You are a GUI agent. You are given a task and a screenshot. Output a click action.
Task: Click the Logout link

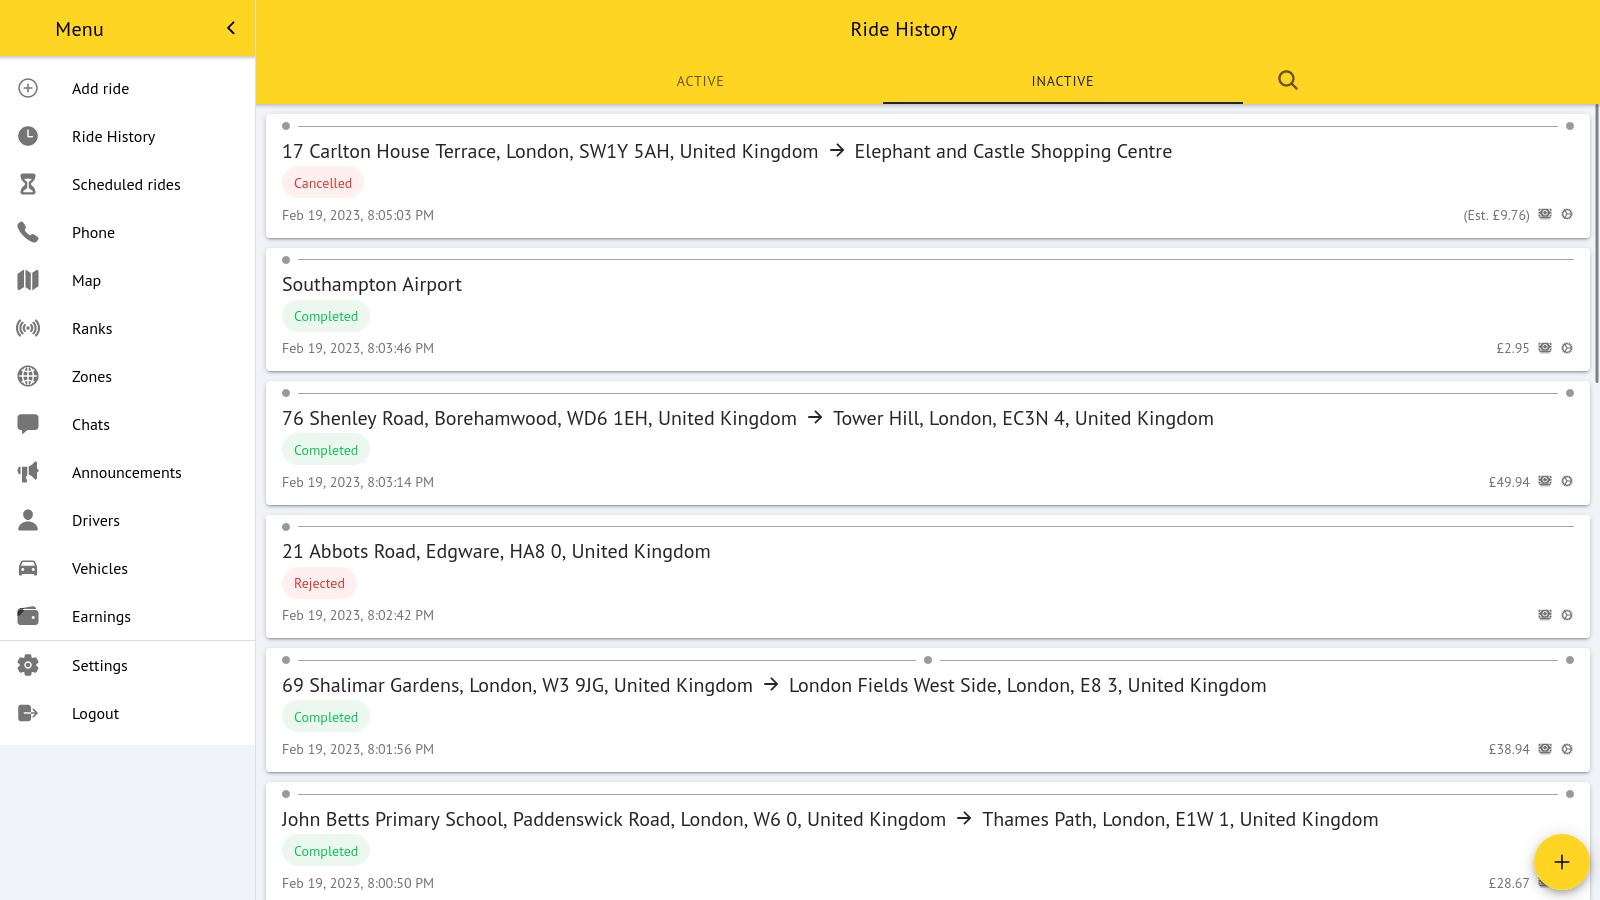(x=95, y=713)
